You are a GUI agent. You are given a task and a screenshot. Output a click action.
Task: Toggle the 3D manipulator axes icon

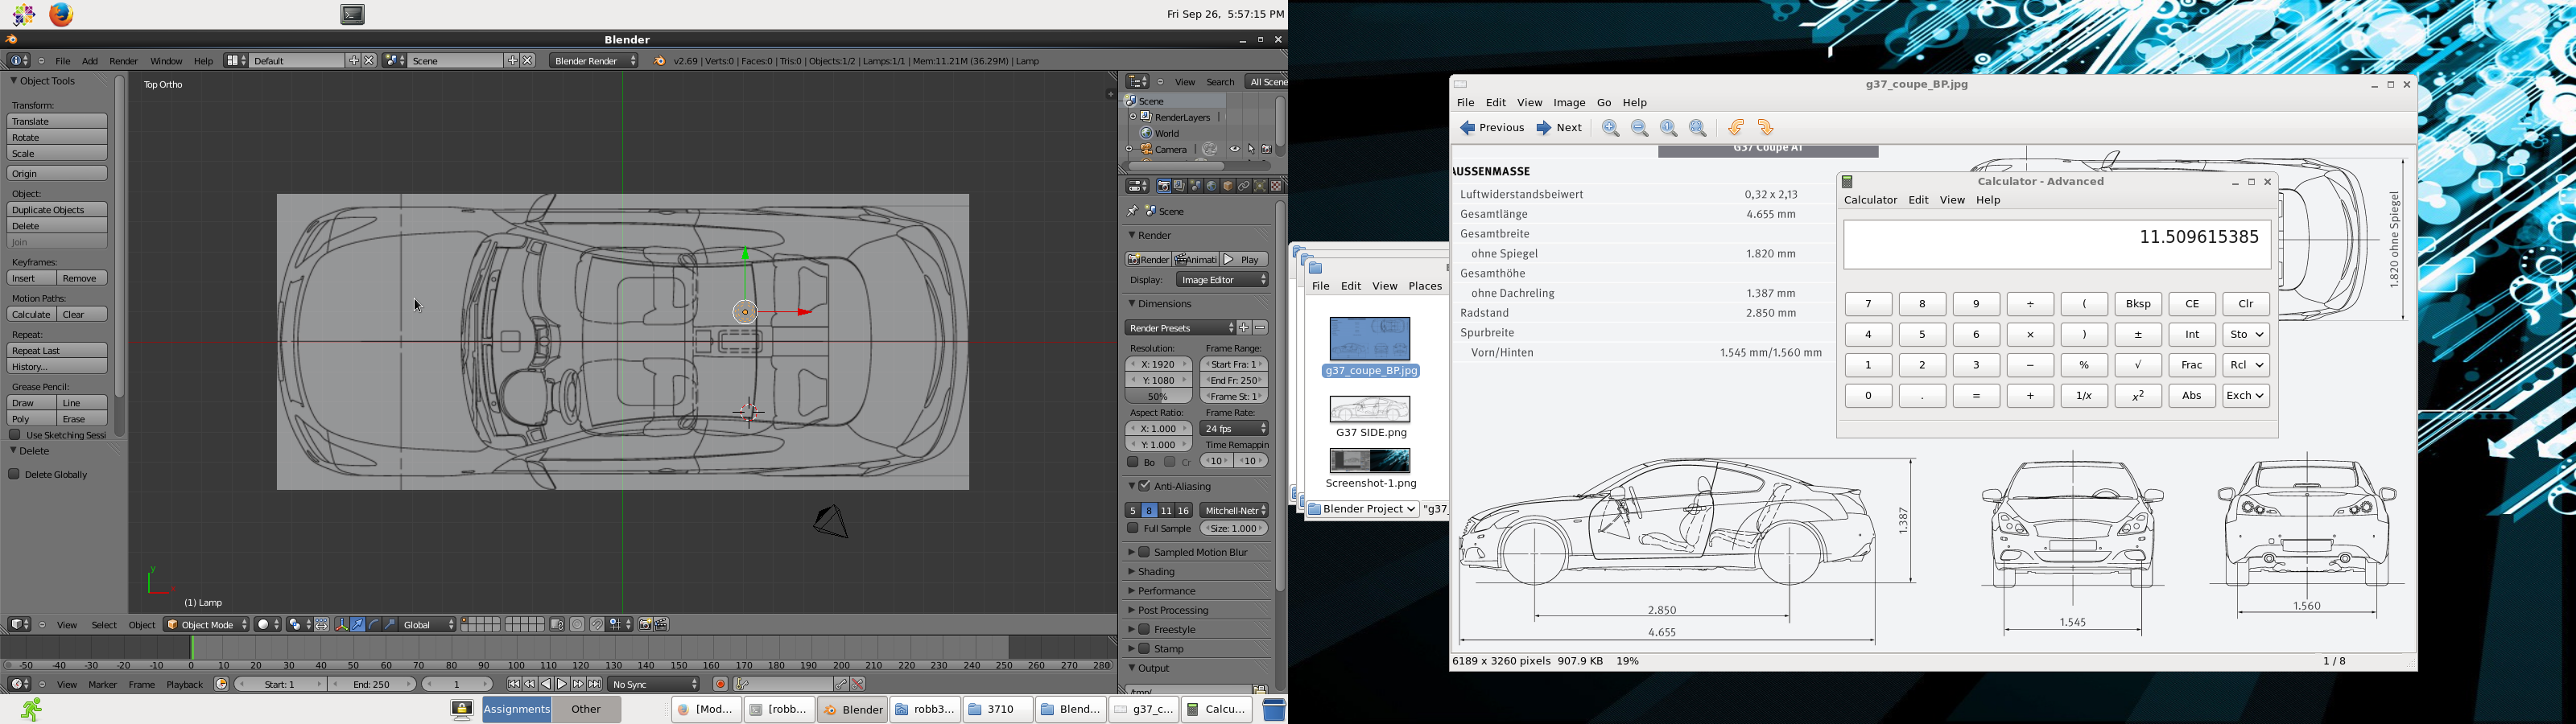pyautogui.click(x=342, y=625)
